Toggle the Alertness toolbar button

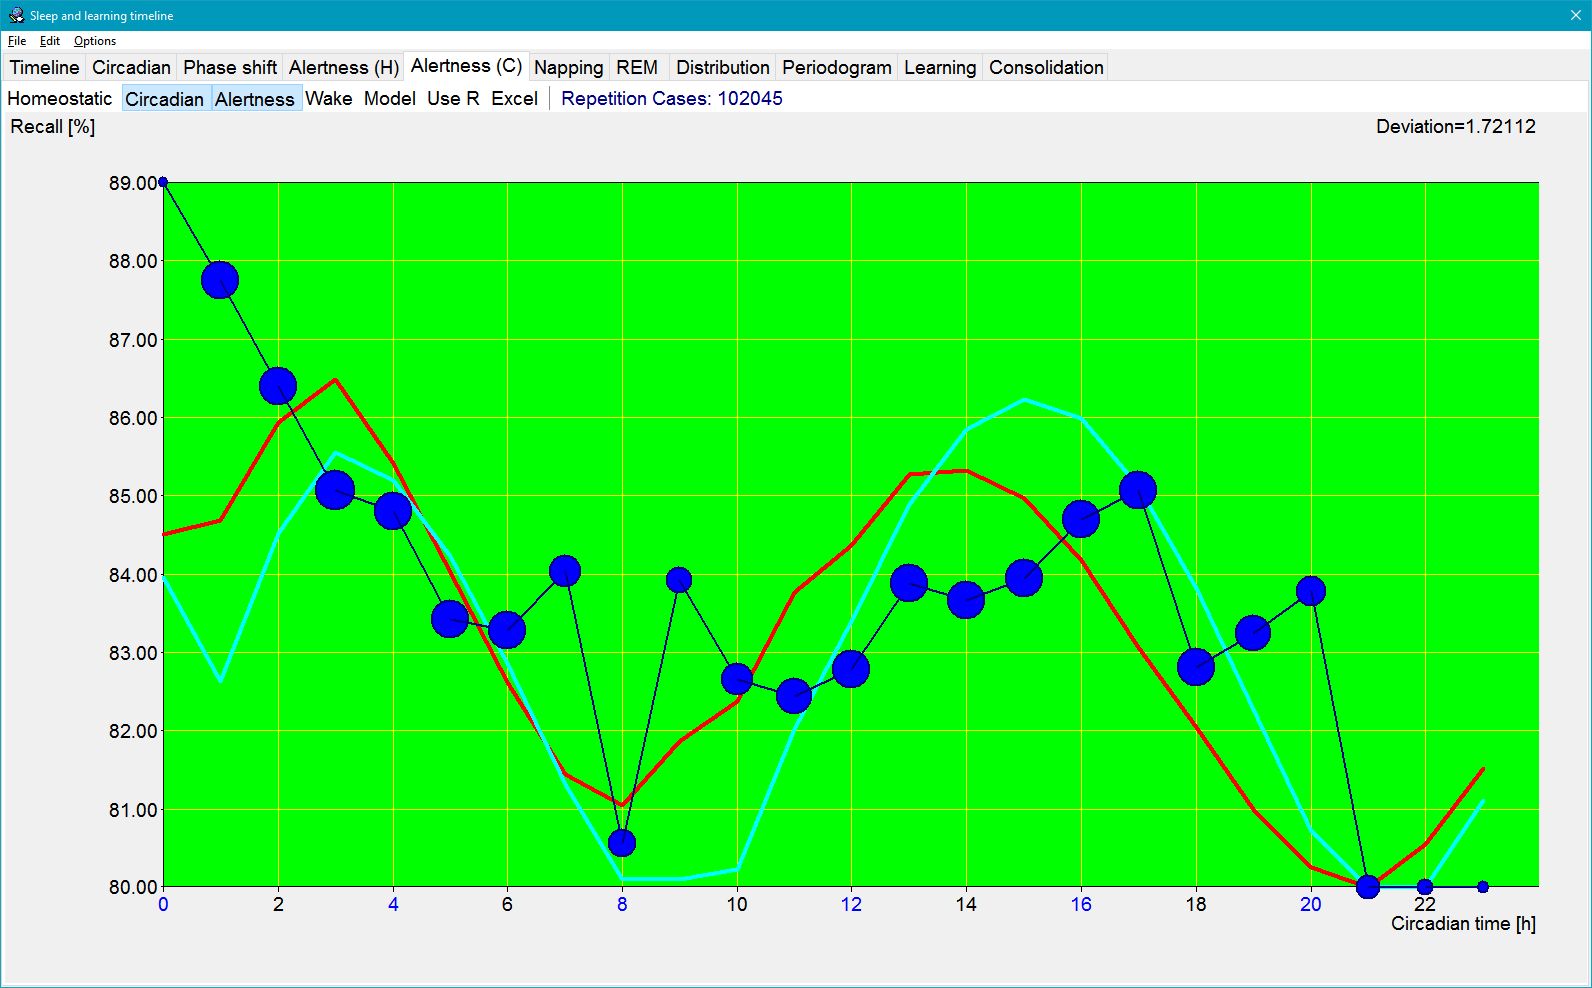[255, 98]
